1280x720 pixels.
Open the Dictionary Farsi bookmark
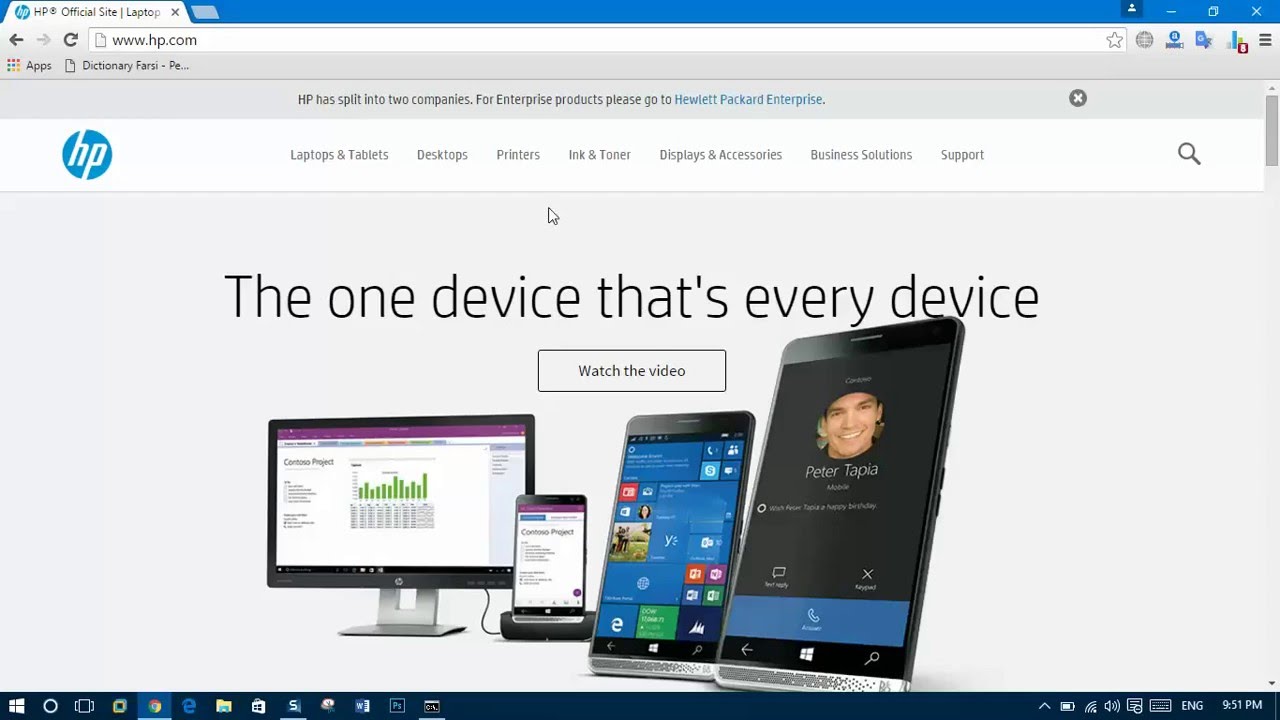pos(126,65)
